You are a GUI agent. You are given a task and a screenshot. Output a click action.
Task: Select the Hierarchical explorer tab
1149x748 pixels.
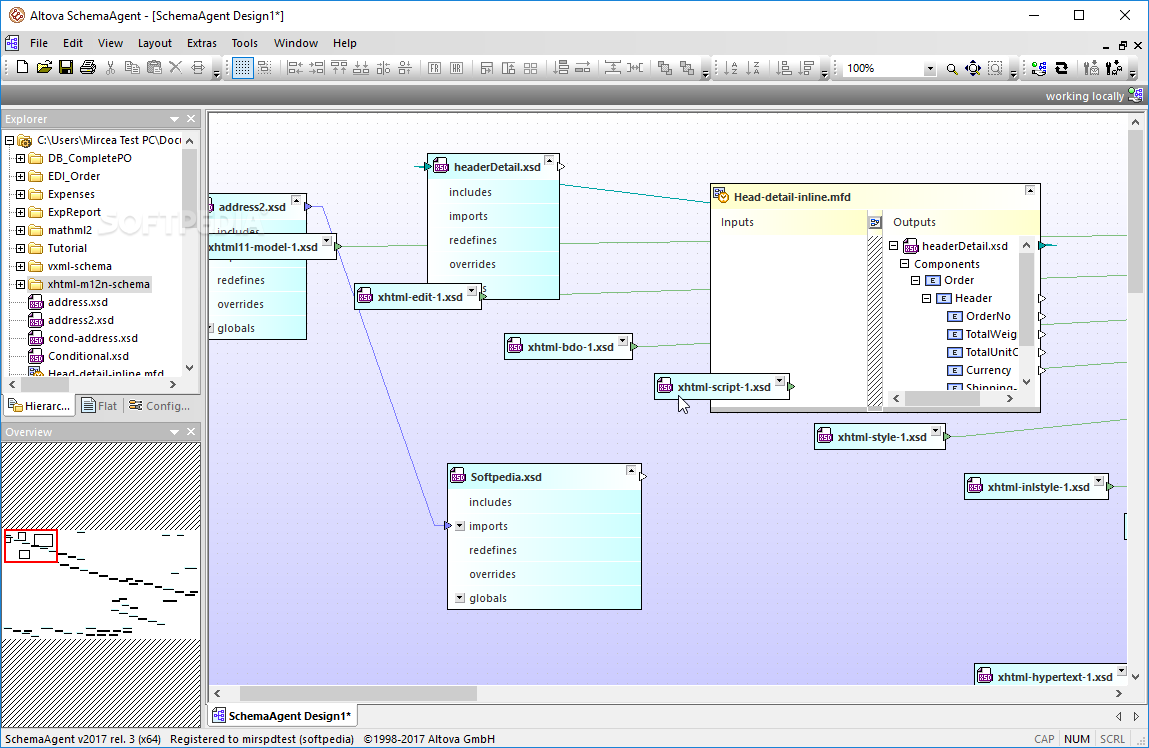point(40,406)
